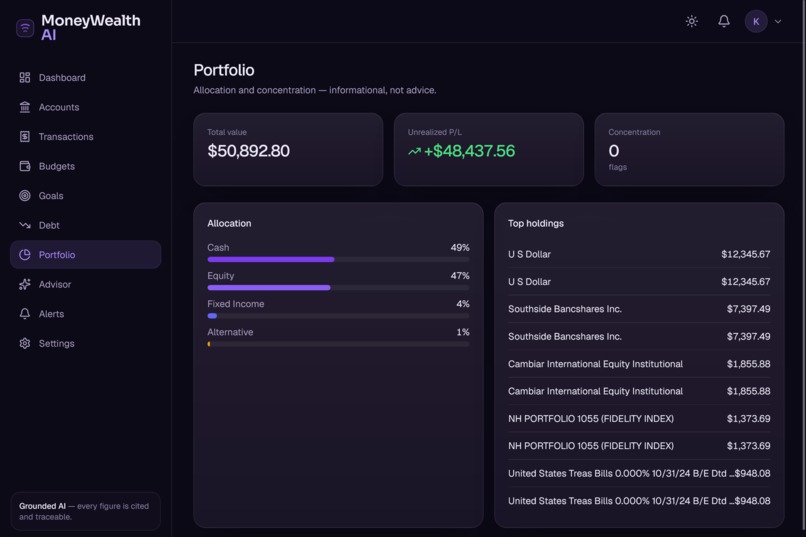Screen dimensions: 806x537
Task: Click the Total value card
Action: 288,150
